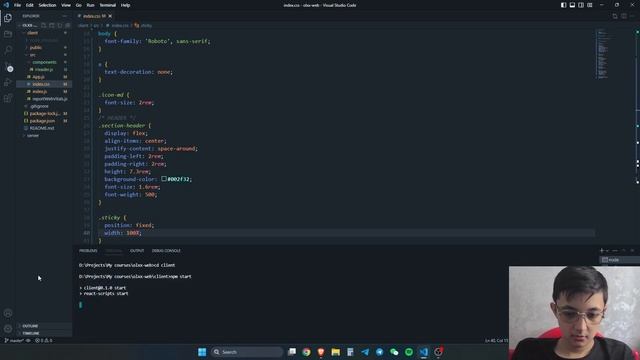640x360 pixels.
Task: Click the Ln Col cursor position status
Action: click(x=496, y=340)
